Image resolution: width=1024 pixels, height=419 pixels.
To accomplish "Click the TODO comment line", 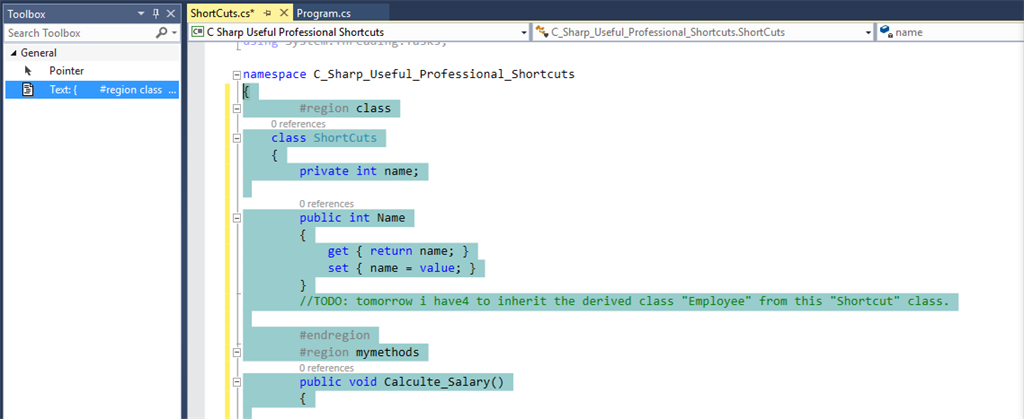I will click(x=624, y=301).
